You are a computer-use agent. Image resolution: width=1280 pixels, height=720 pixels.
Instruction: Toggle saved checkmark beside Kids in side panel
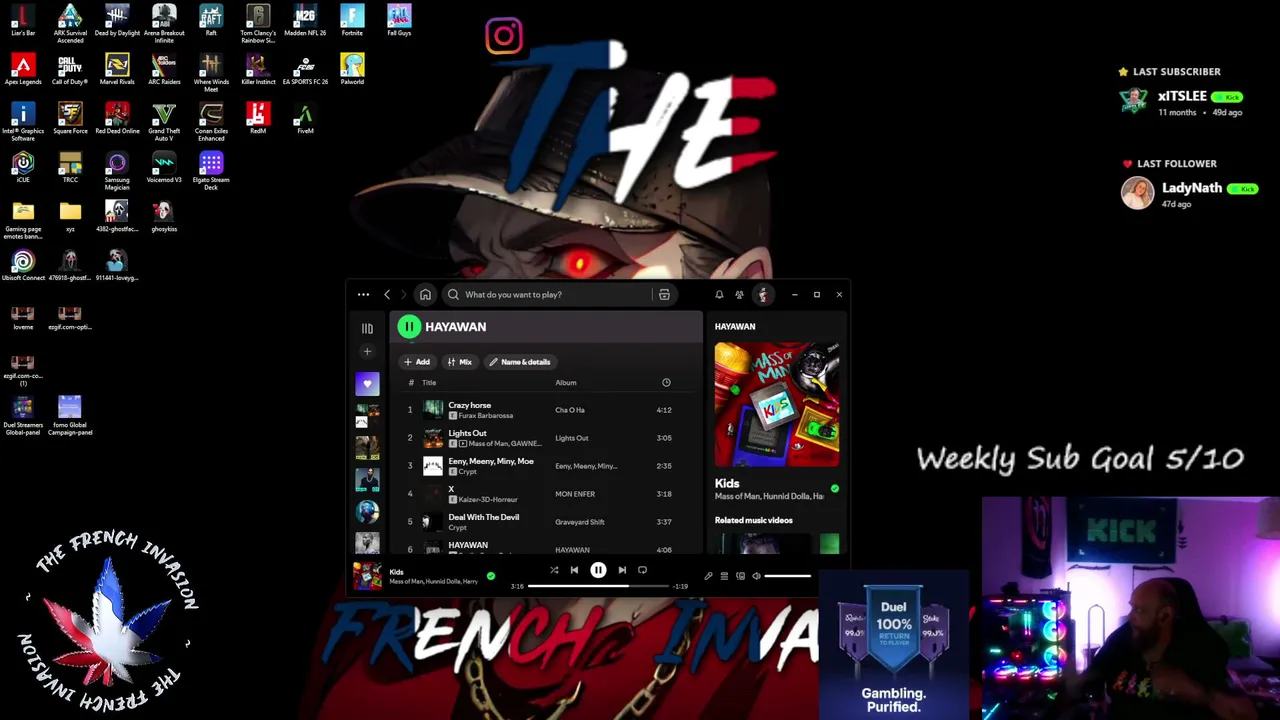835,489
